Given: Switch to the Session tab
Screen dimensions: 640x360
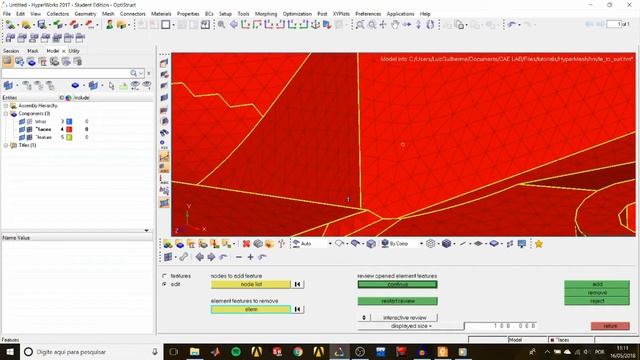Looking at the screenshot, I should 11,51.
